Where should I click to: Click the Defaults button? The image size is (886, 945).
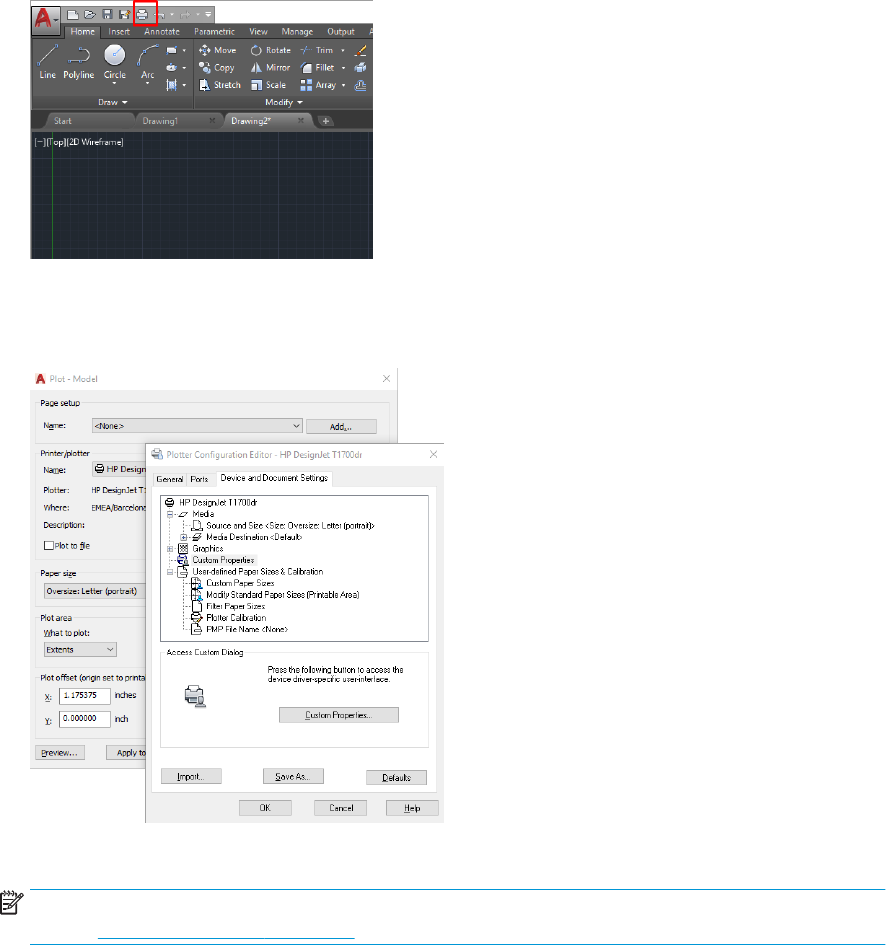(x=396, y=777)
